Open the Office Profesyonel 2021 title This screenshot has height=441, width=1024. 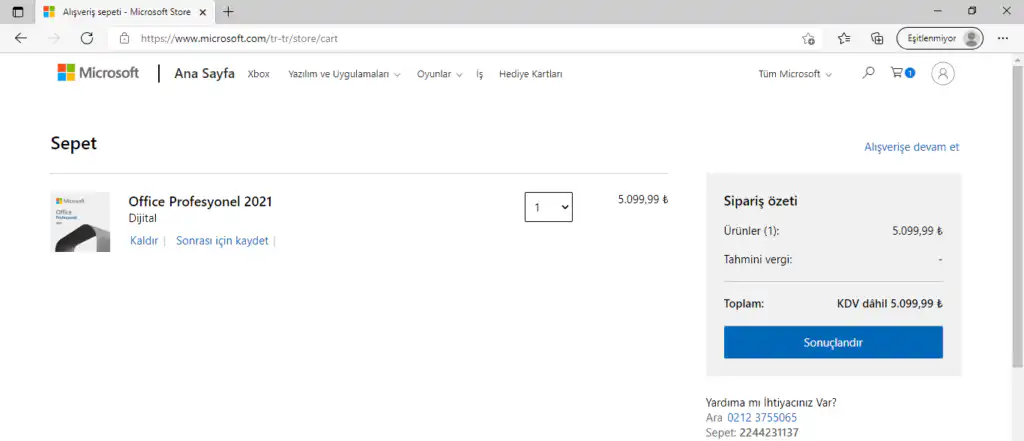click(200, 201)
